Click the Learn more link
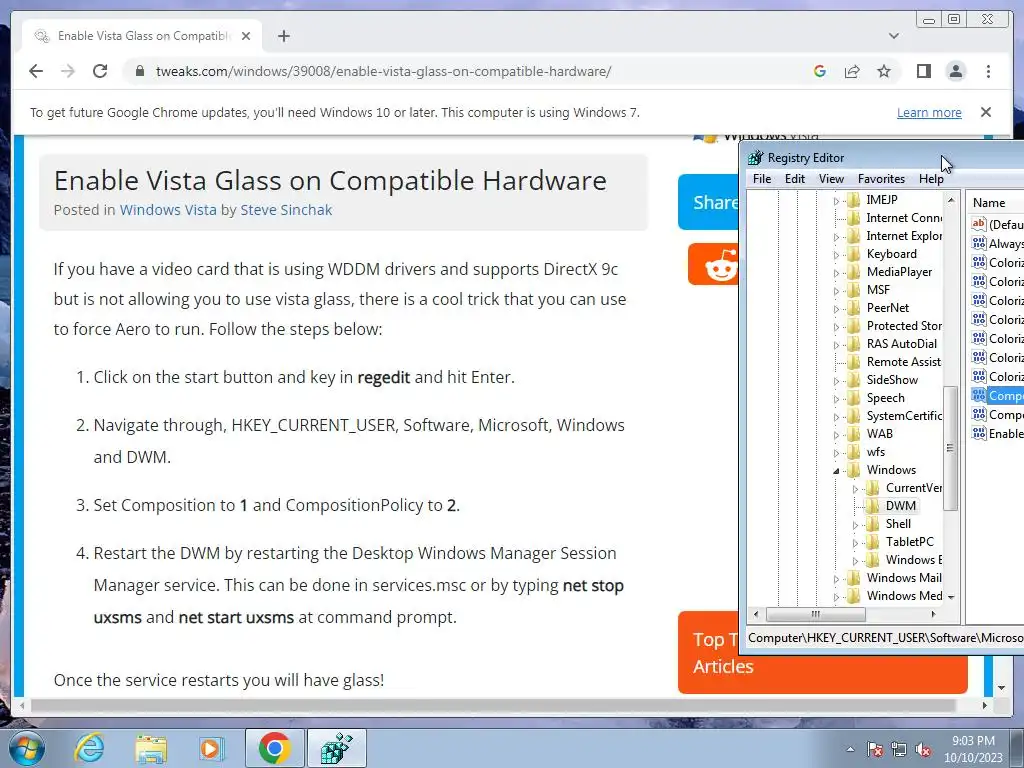 click(929, 112)
